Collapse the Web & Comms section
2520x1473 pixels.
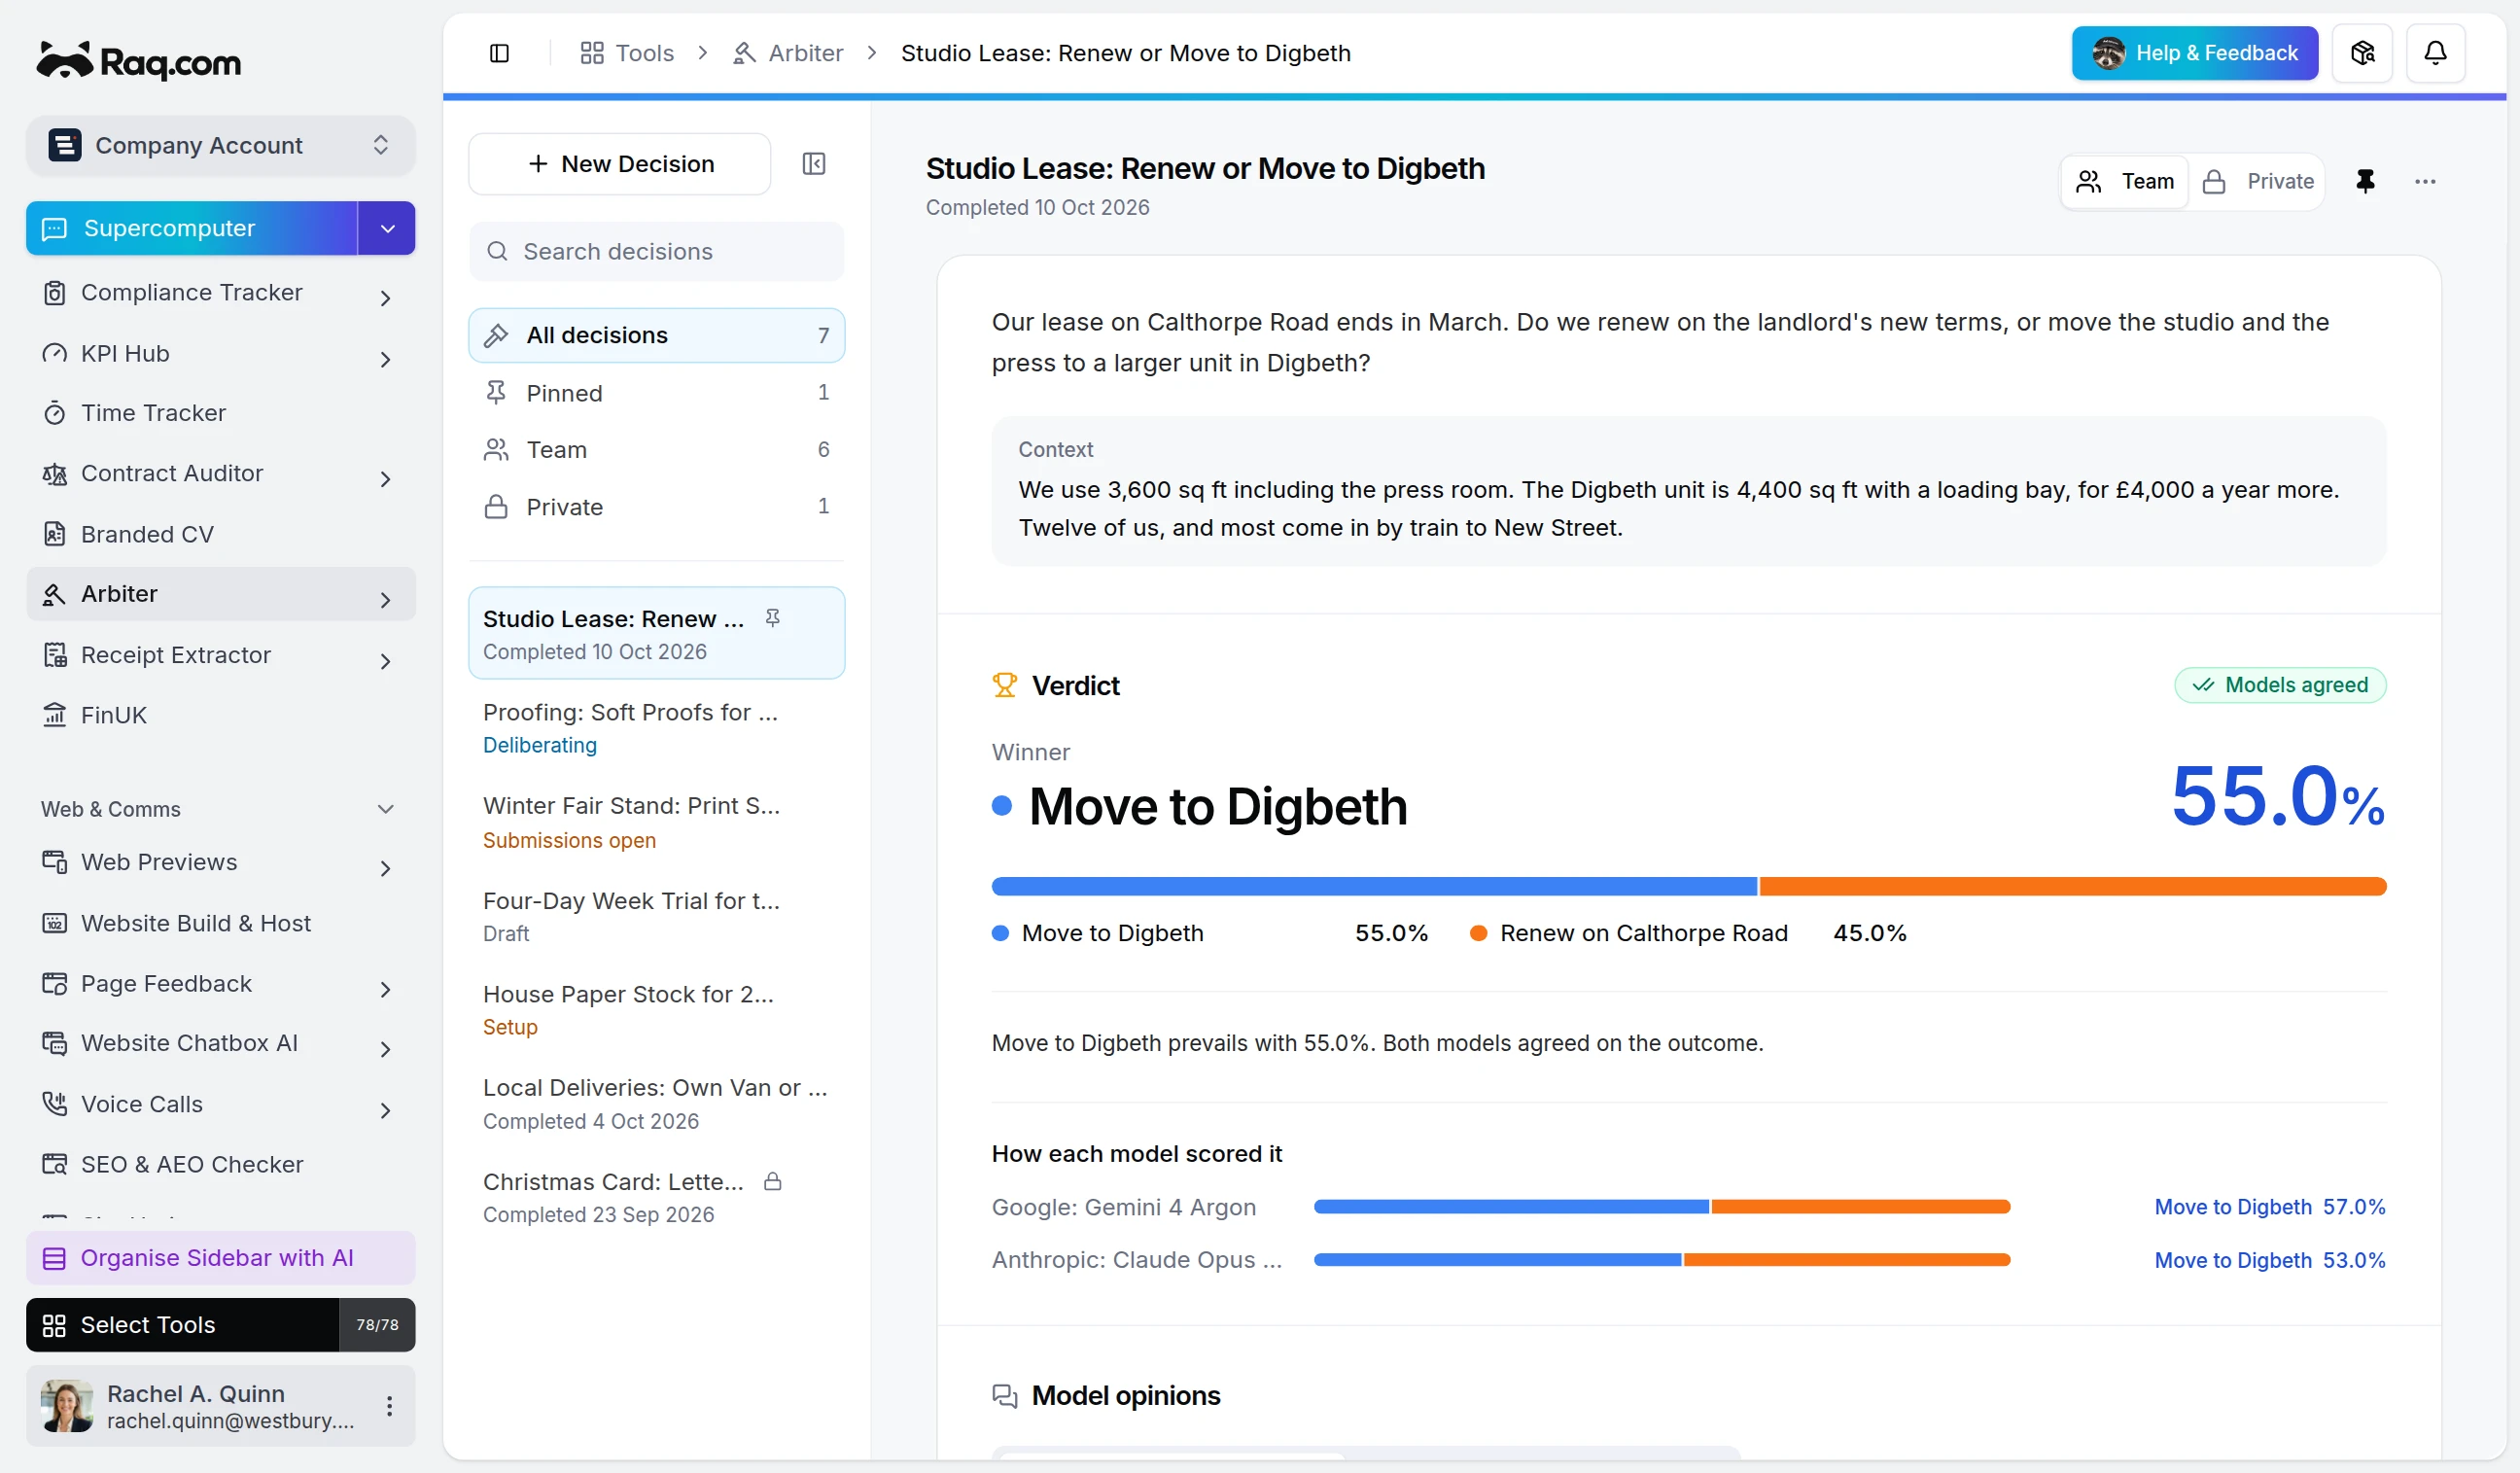click(x=385, y=808)
